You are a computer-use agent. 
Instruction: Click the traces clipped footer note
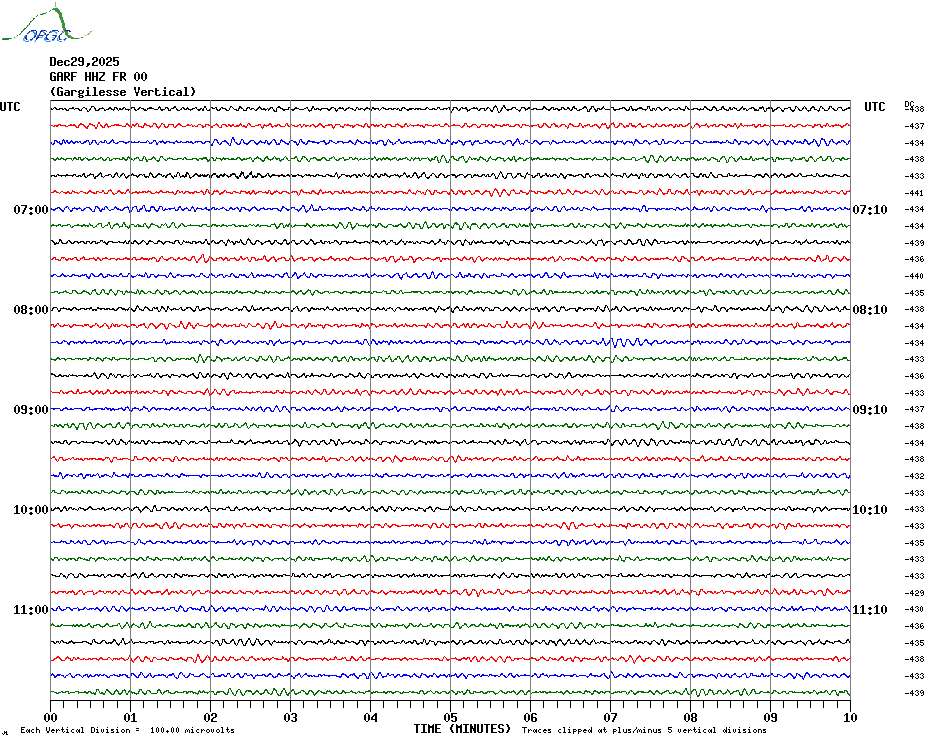(644, 731)
